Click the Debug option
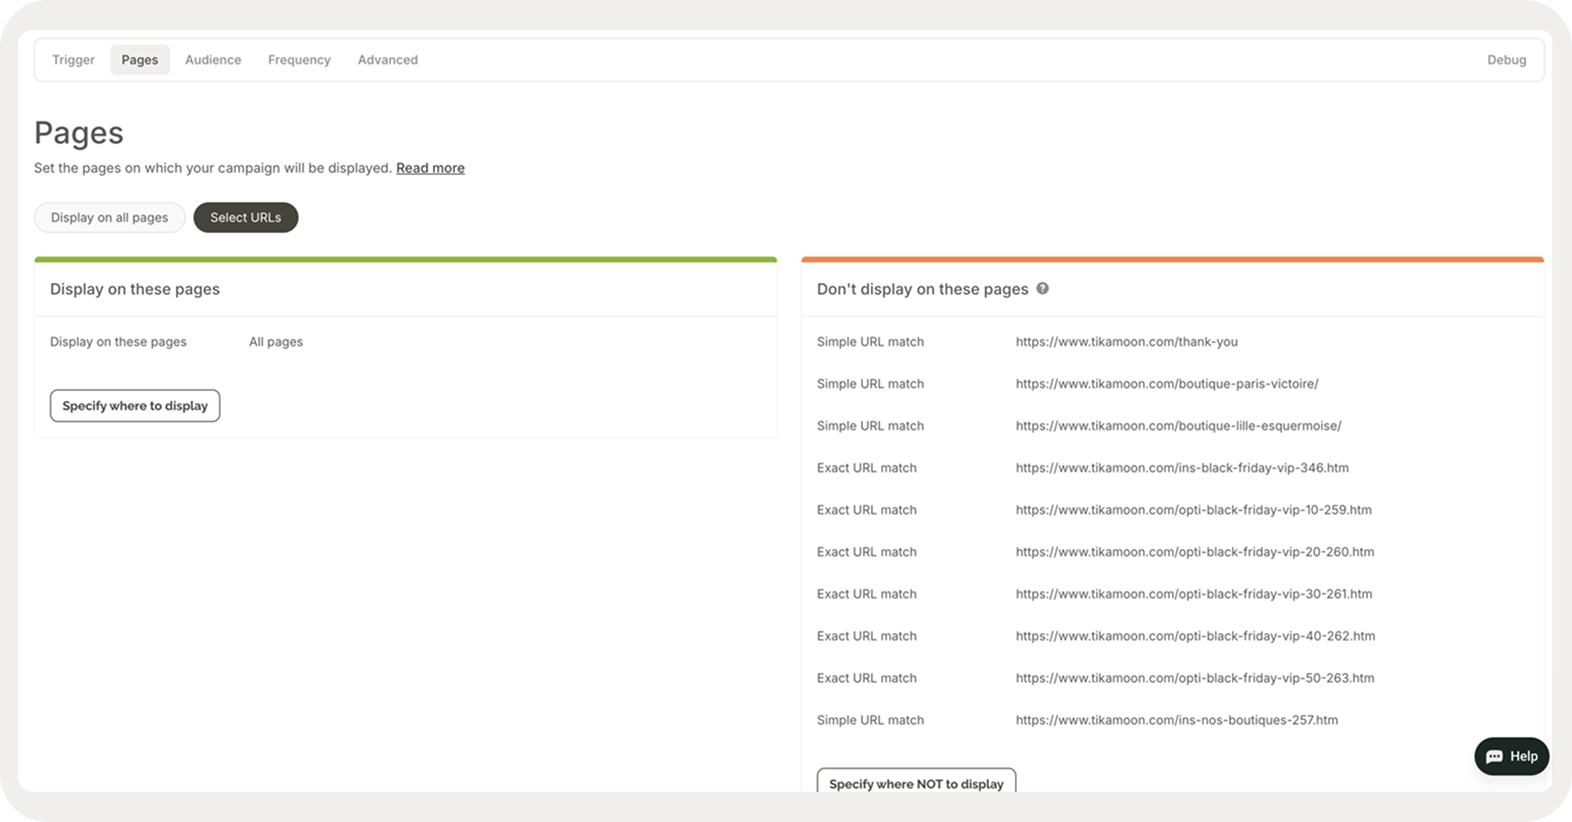 [1506, 60]
